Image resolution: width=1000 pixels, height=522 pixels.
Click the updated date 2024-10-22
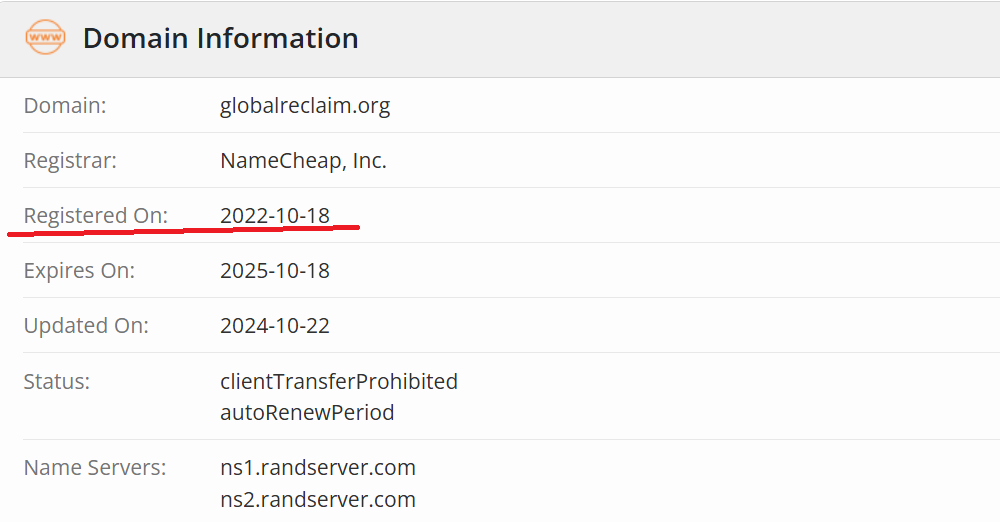[275, 325]
